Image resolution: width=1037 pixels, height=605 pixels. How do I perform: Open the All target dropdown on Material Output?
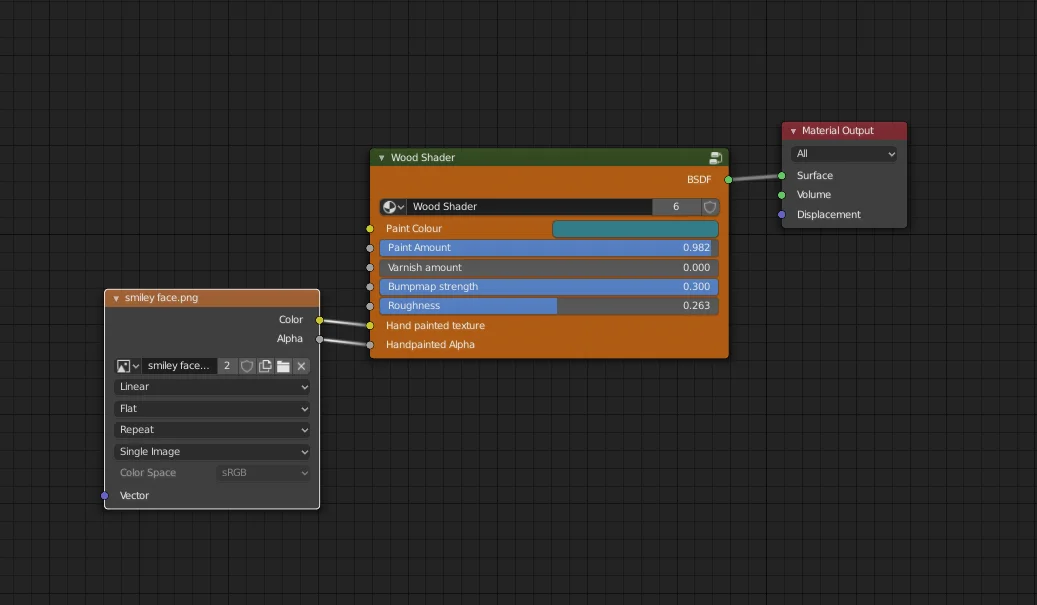(x=843, y=153)
